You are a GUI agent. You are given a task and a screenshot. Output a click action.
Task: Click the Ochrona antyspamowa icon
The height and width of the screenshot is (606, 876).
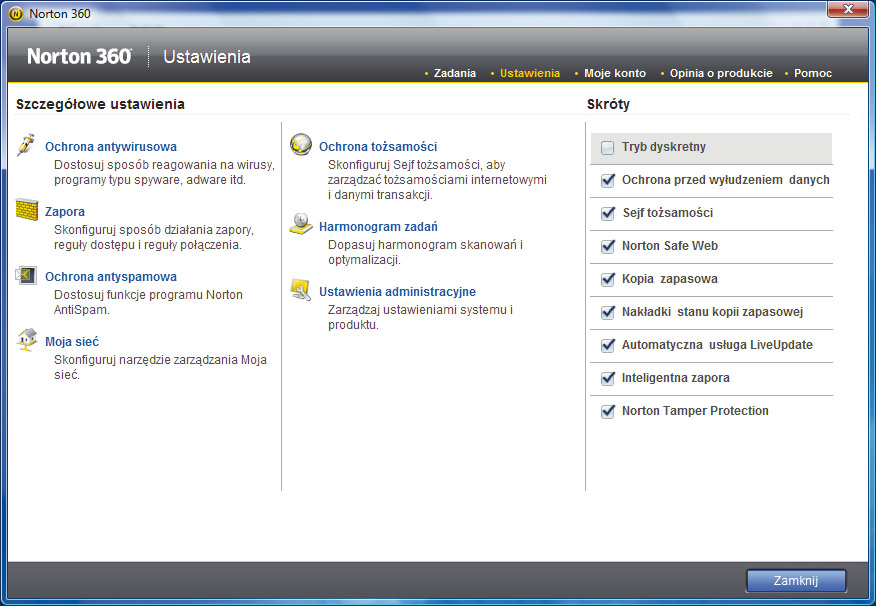coord(27,275)
